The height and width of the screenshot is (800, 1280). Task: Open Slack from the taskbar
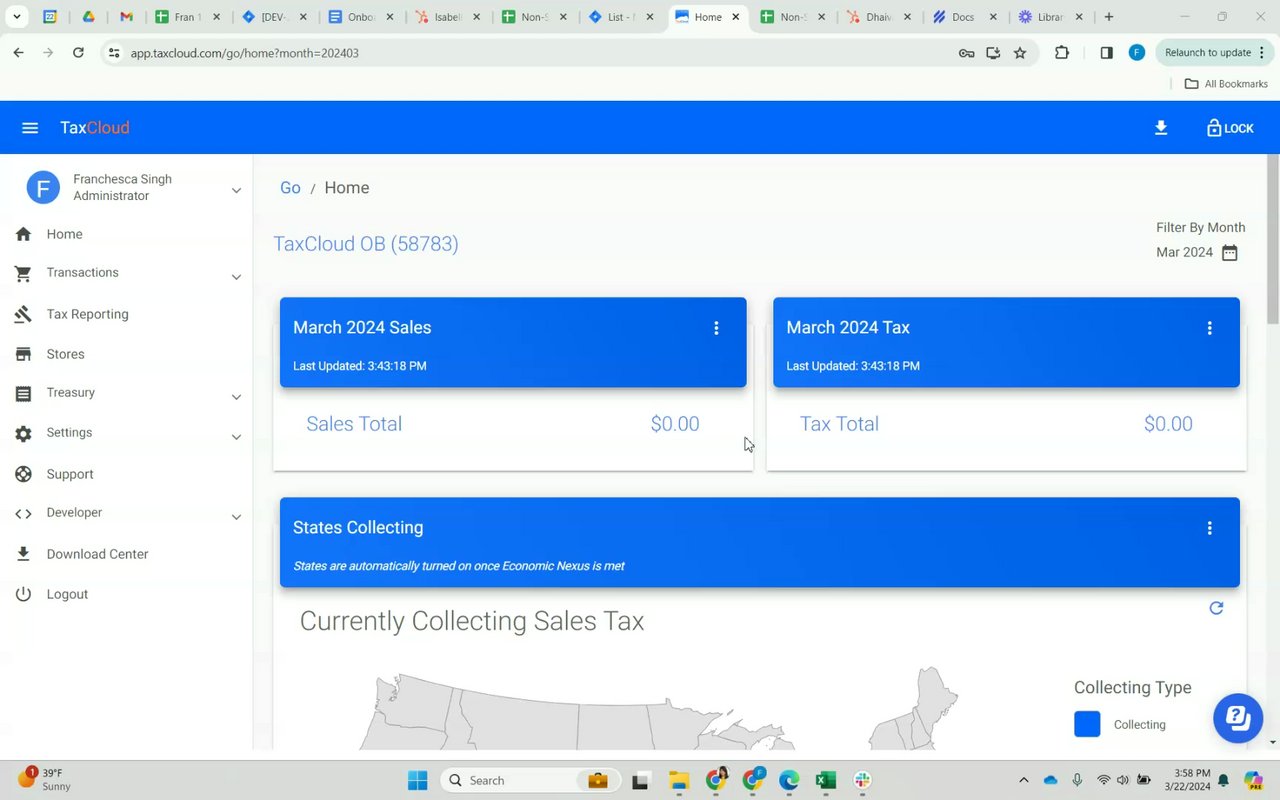tap(863, 780)
